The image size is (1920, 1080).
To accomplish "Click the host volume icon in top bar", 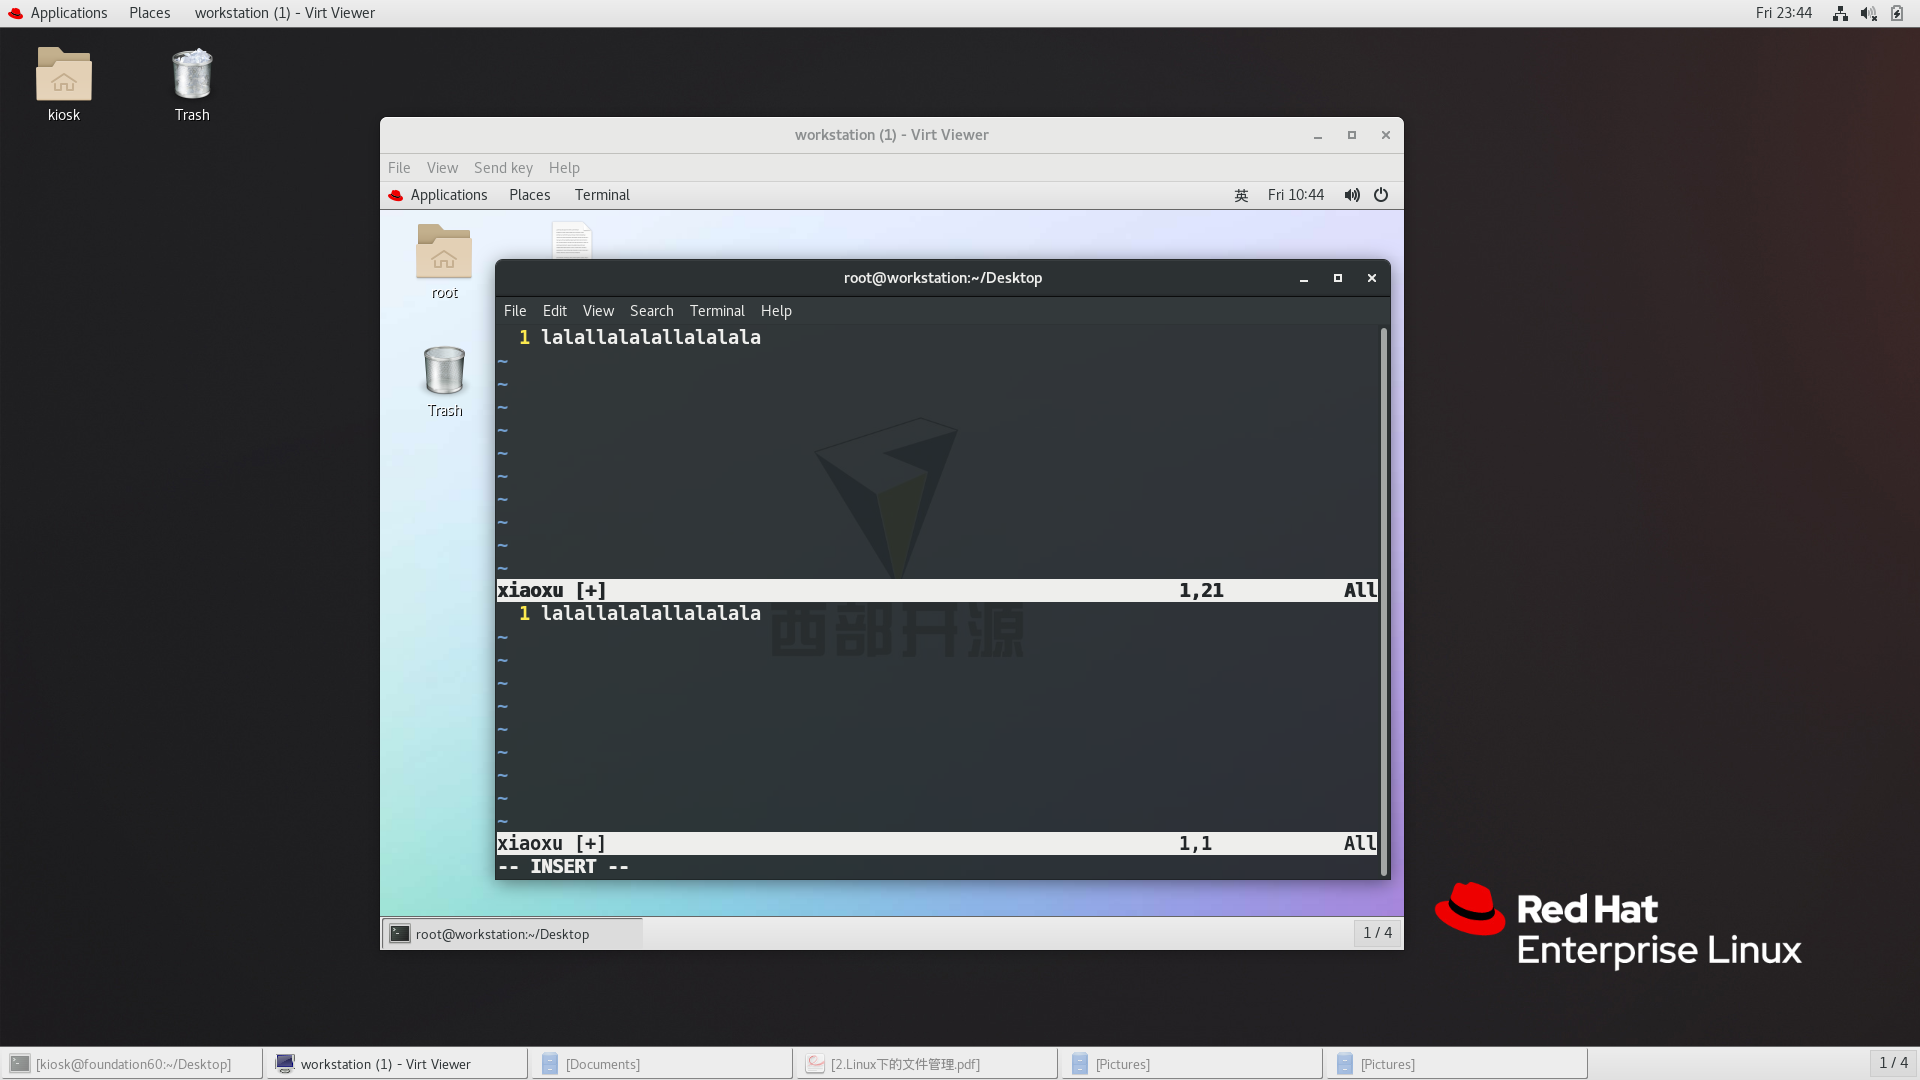I will point(1868,13).
